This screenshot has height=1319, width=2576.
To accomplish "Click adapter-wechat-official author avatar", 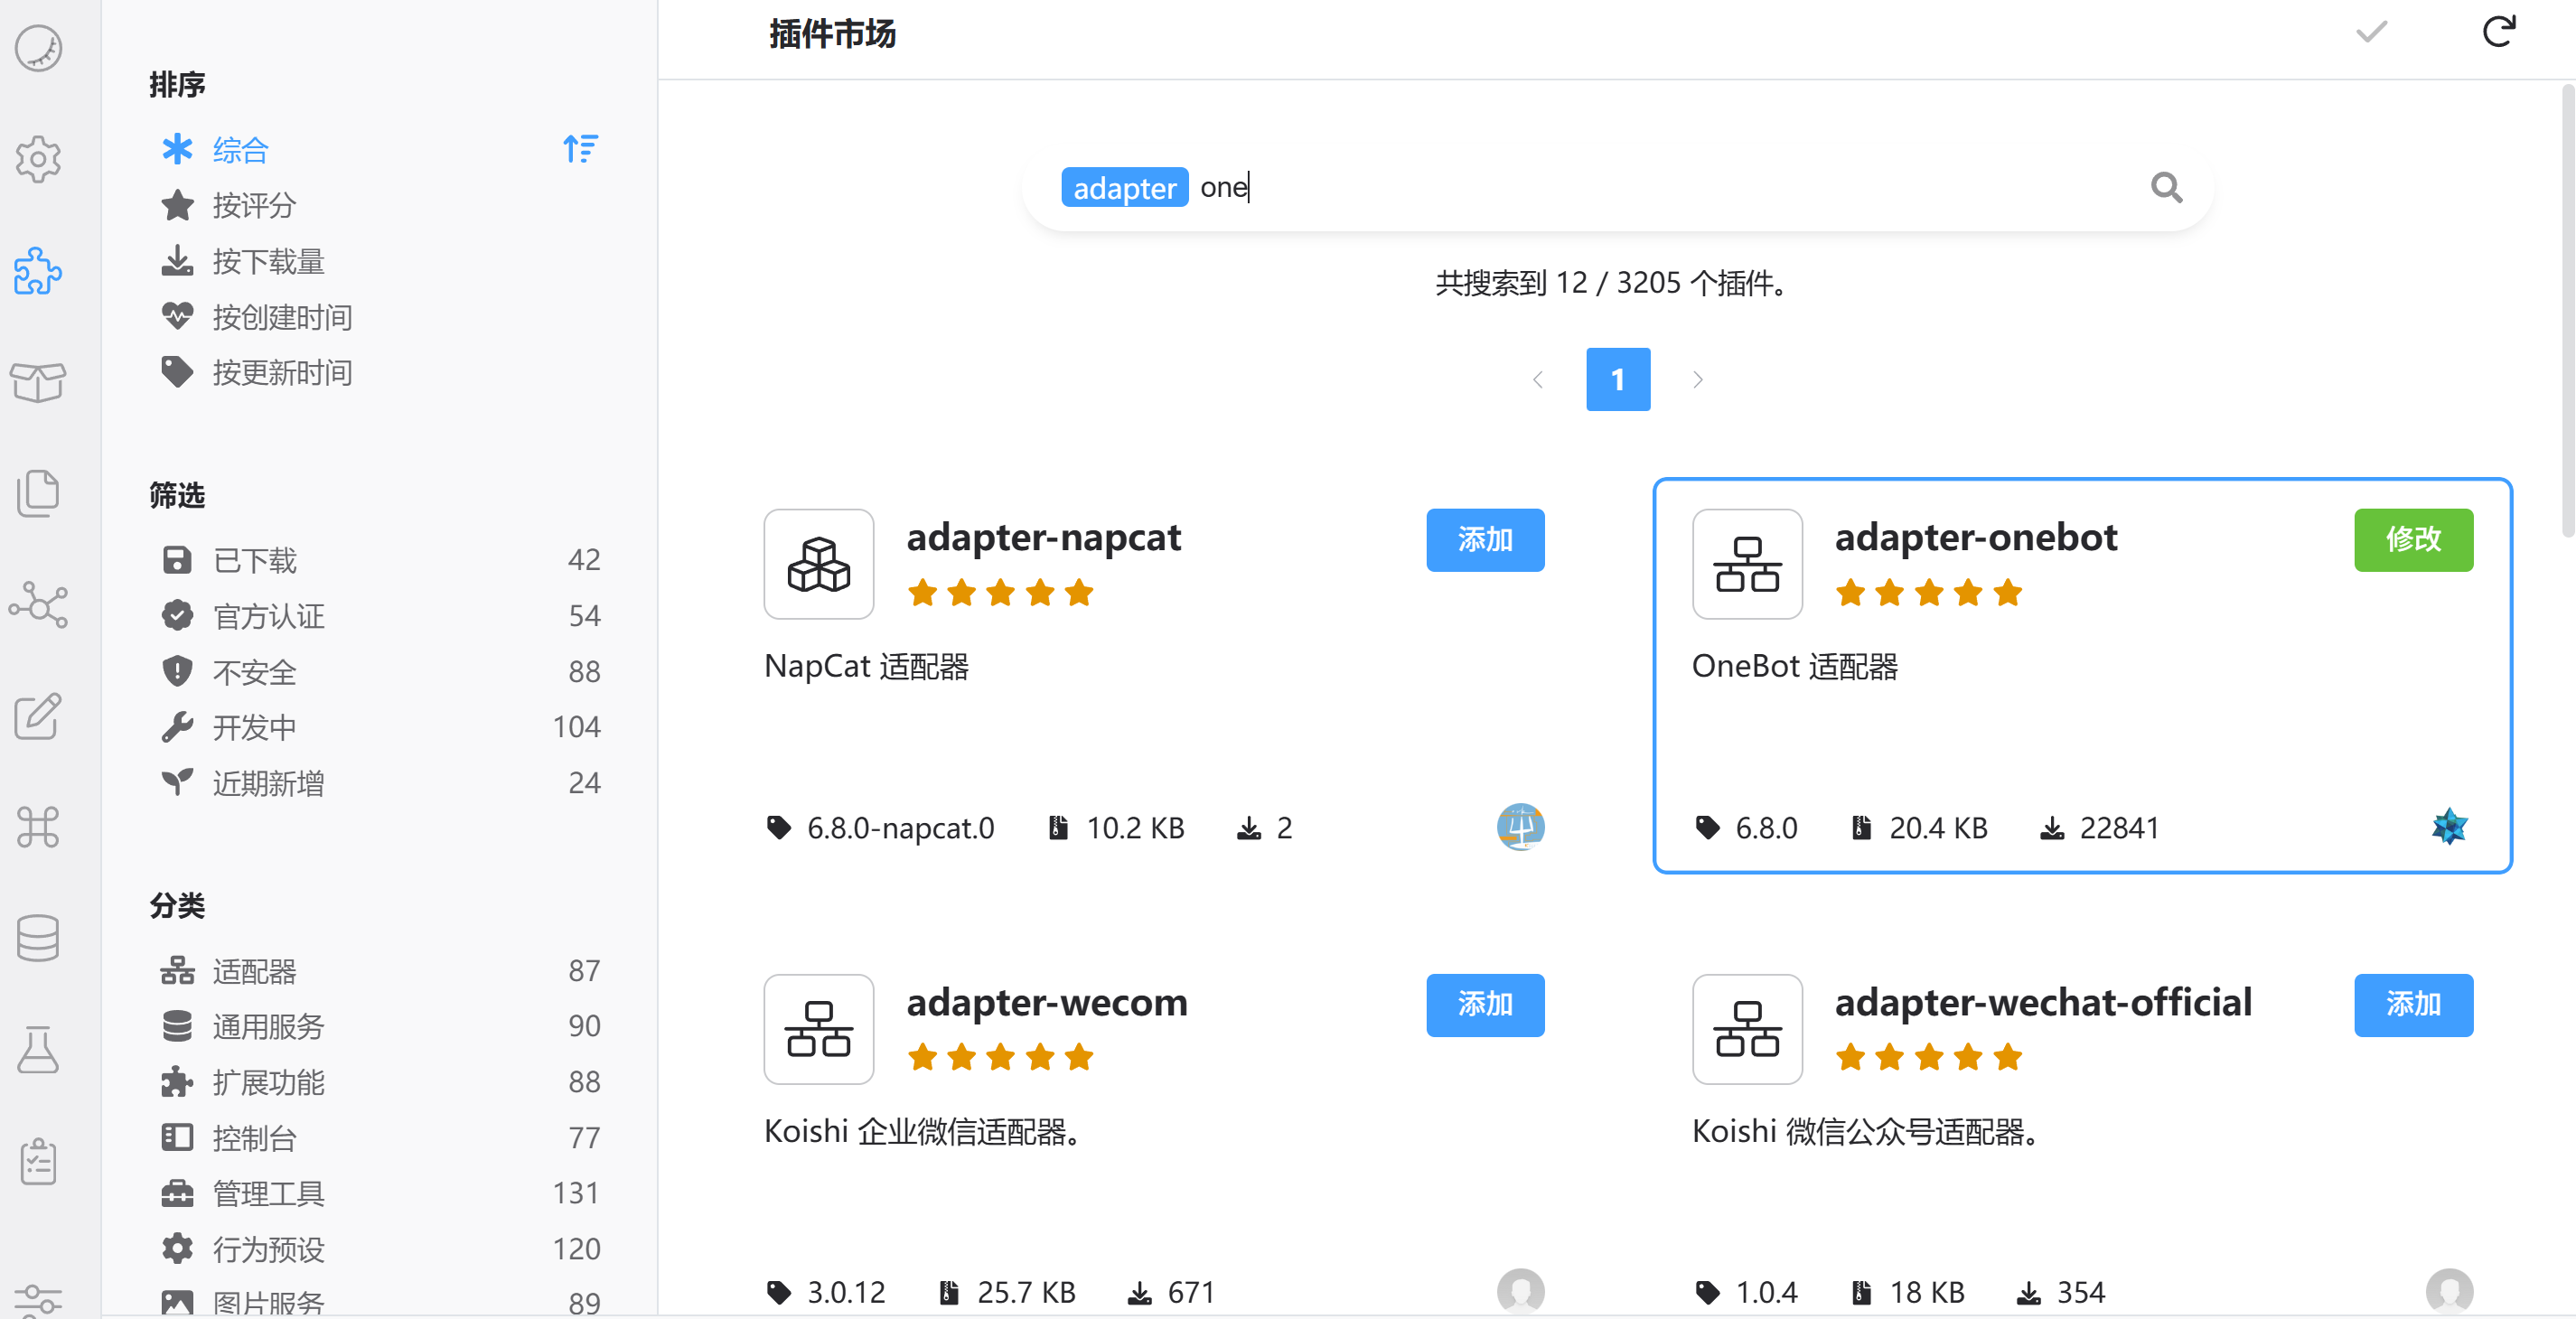I will coord(2449,1291).
